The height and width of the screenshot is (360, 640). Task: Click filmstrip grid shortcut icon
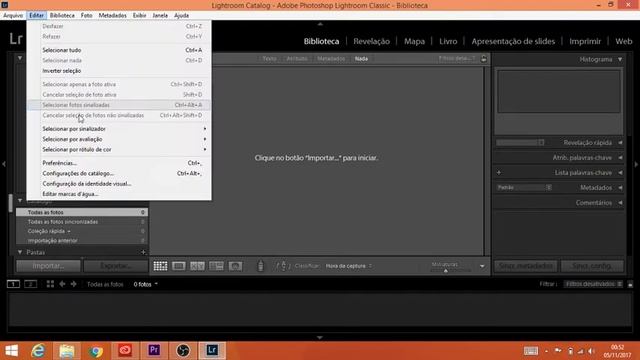coord(50,284)
